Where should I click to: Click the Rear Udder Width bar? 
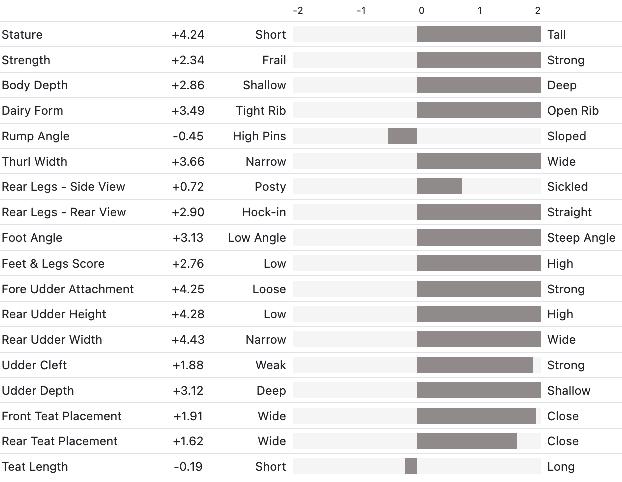click(478, 340)
